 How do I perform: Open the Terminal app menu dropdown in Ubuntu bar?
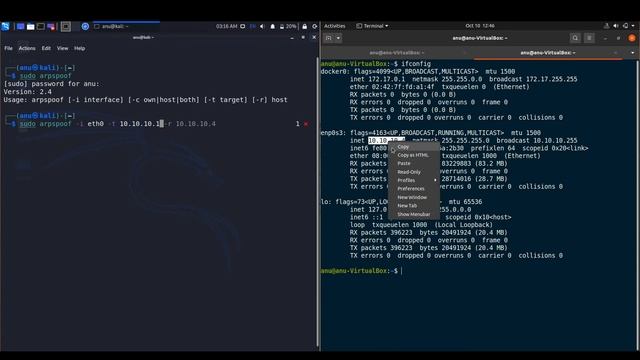(x=372, y=26)
